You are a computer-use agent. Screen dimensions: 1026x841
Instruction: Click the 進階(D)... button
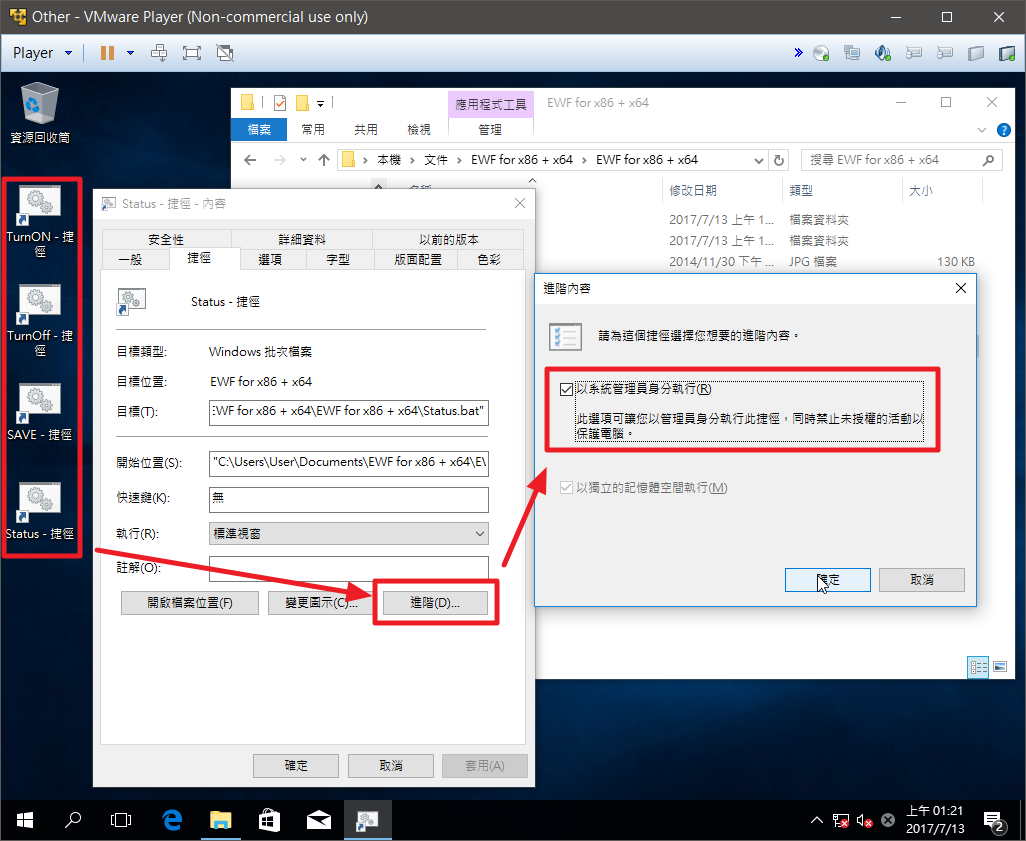click(435, 603)
